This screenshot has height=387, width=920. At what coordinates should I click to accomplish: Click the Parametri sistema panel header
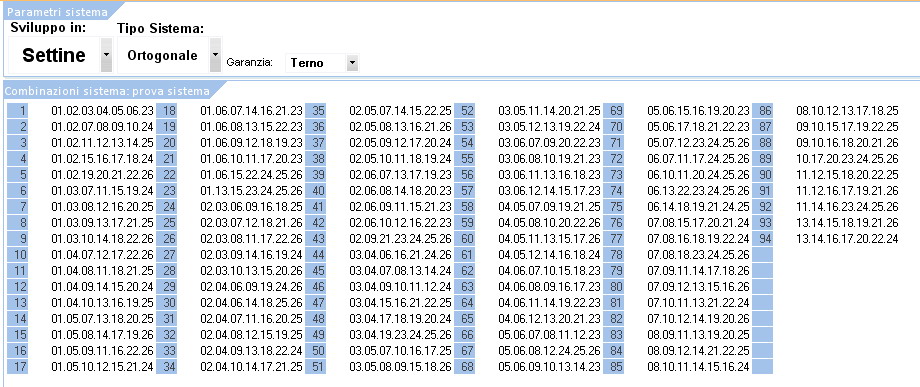(59, 12)
